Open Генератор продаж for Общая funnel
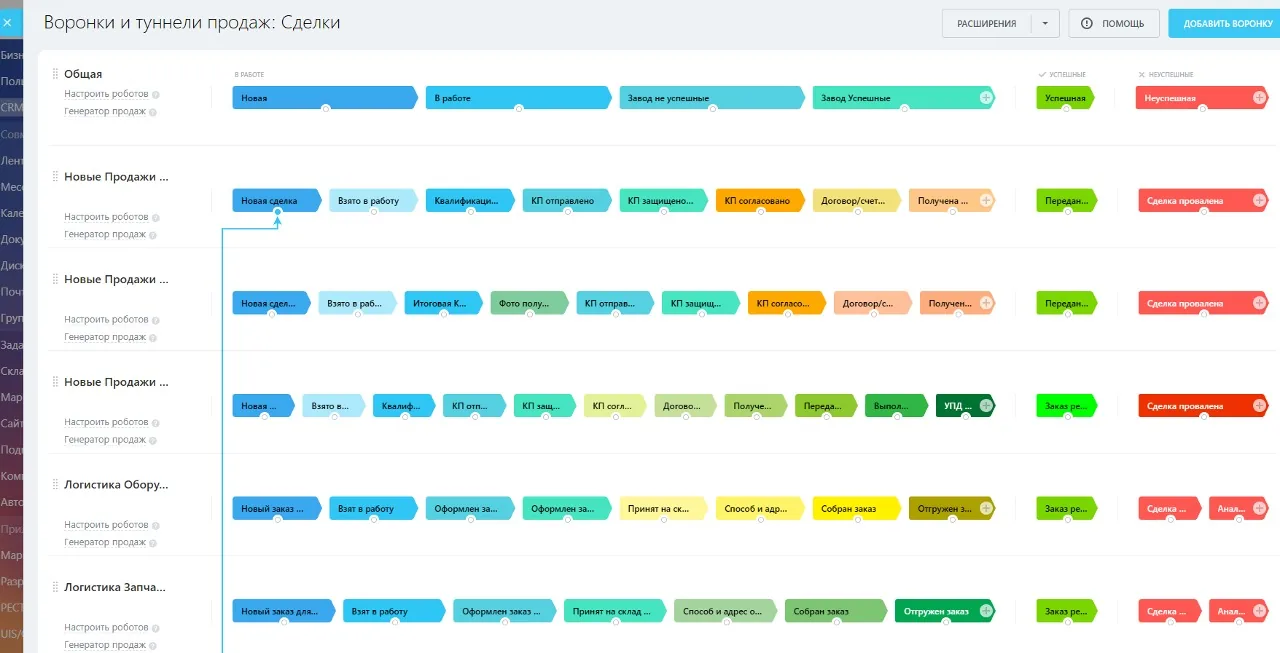1280x653 pixels. (105, 112)
